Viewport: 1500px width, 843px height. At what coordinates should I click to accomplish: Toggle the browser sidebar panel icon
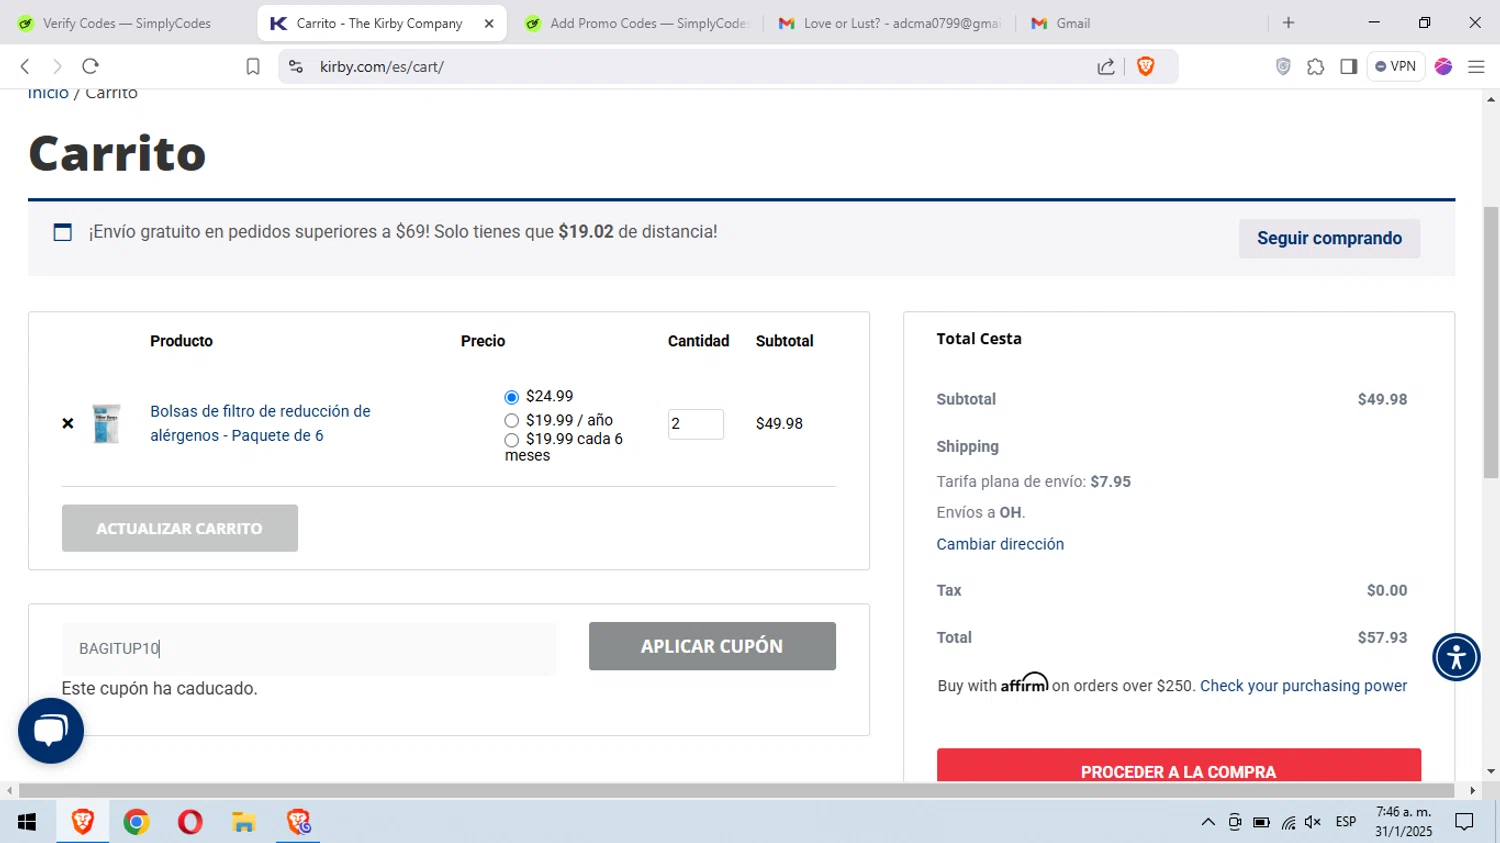1348,66
